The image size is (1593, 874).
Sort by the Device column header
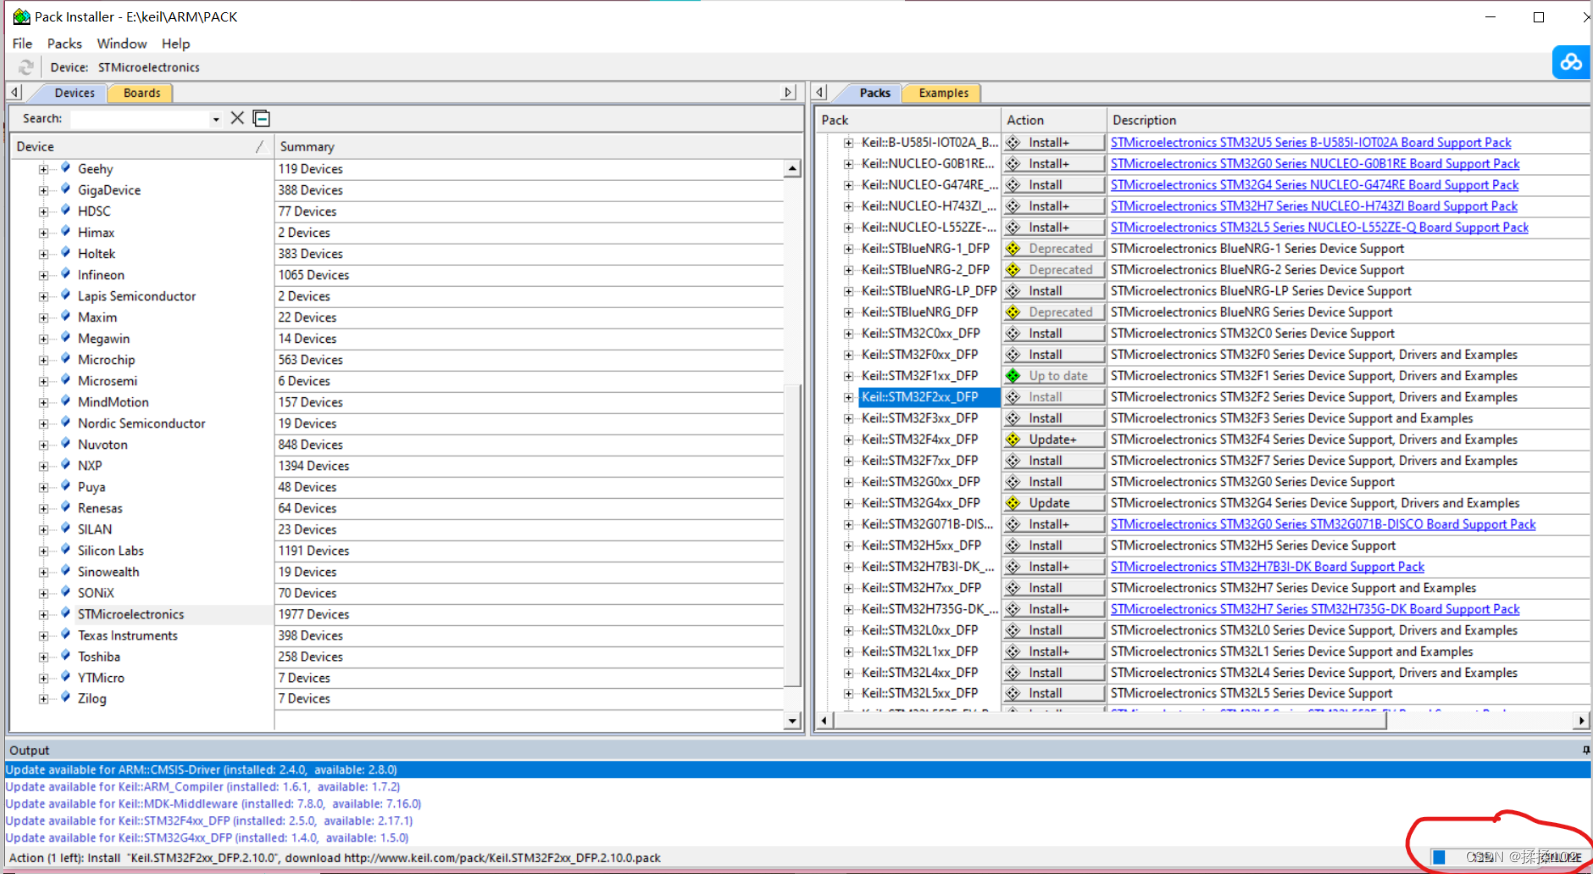[x=140, y=146]
